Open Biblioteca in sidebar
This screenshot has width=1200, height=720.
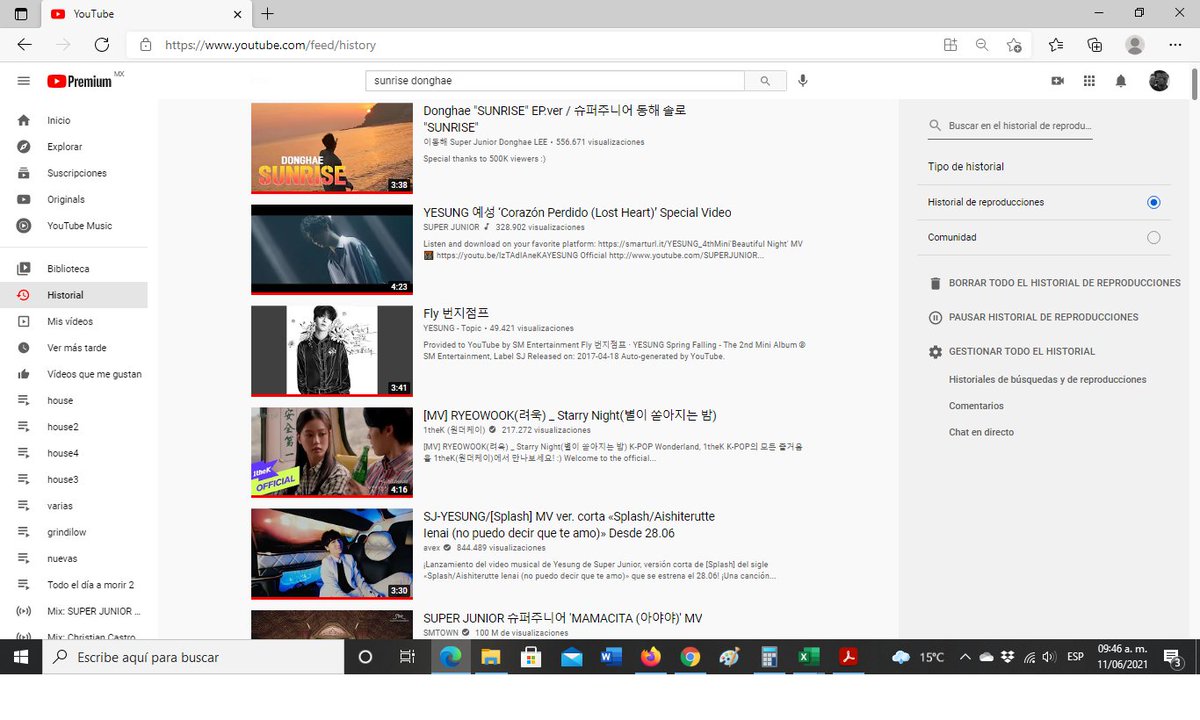74,269
